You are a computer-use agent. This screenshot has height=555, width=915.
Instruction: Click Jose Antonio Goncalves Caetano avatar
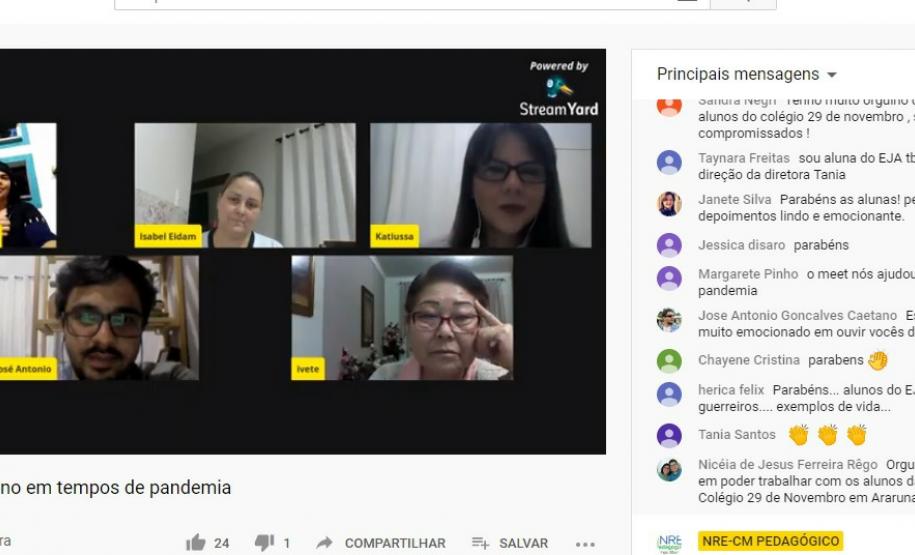(669, 320)
